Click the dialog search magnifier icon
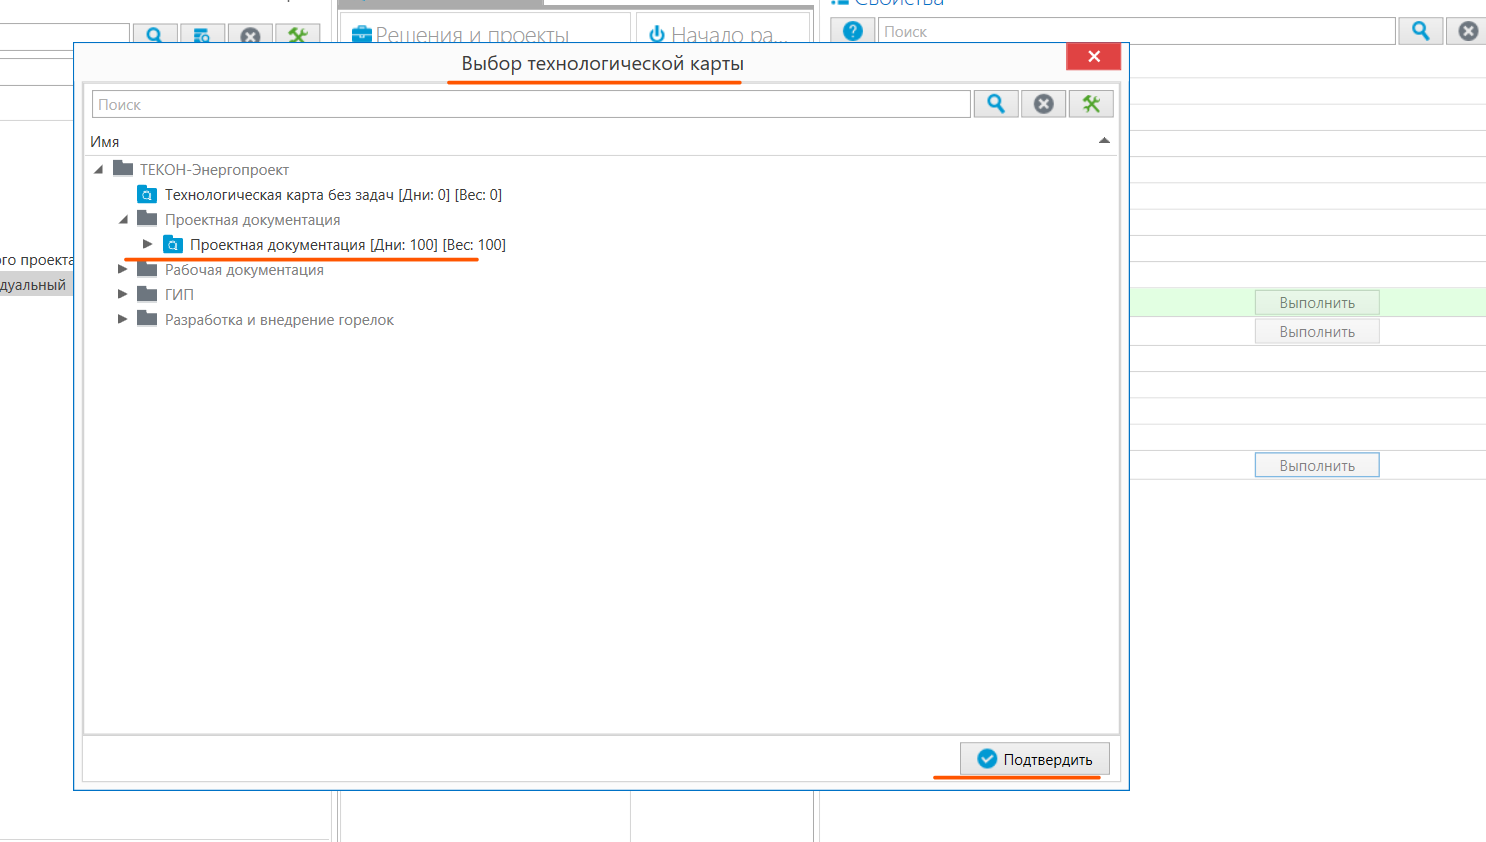1486x842 pixels. coord(996,104)
